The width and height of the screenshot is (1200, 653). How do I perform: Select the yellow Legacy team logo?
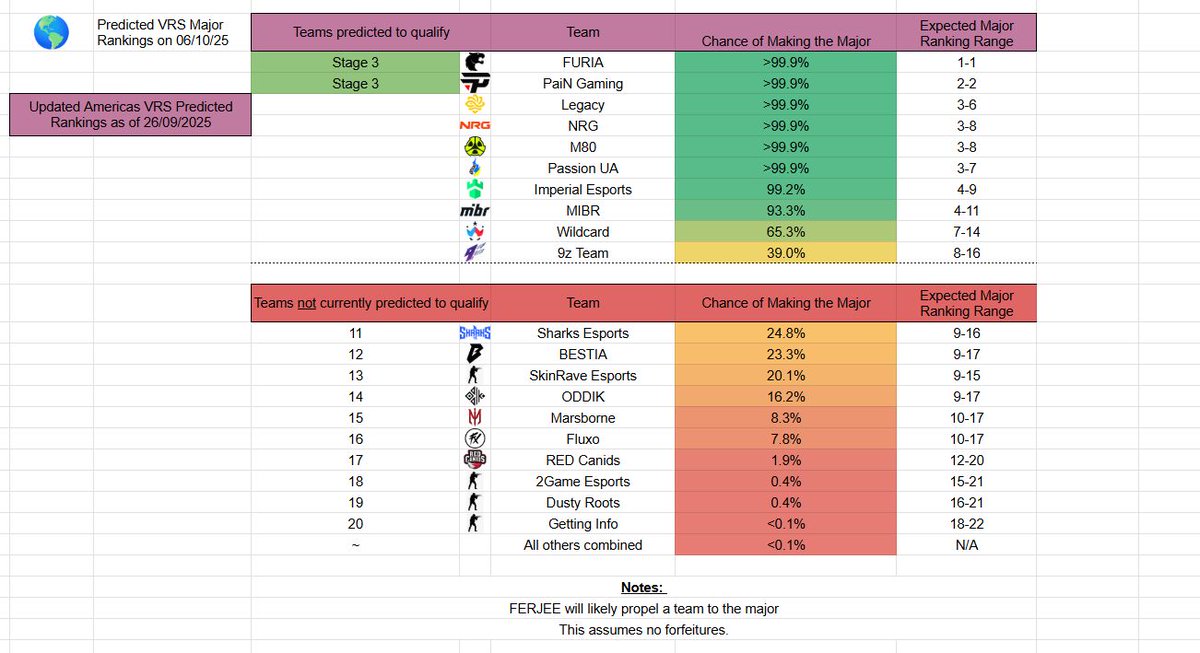(x=474, y=104)
